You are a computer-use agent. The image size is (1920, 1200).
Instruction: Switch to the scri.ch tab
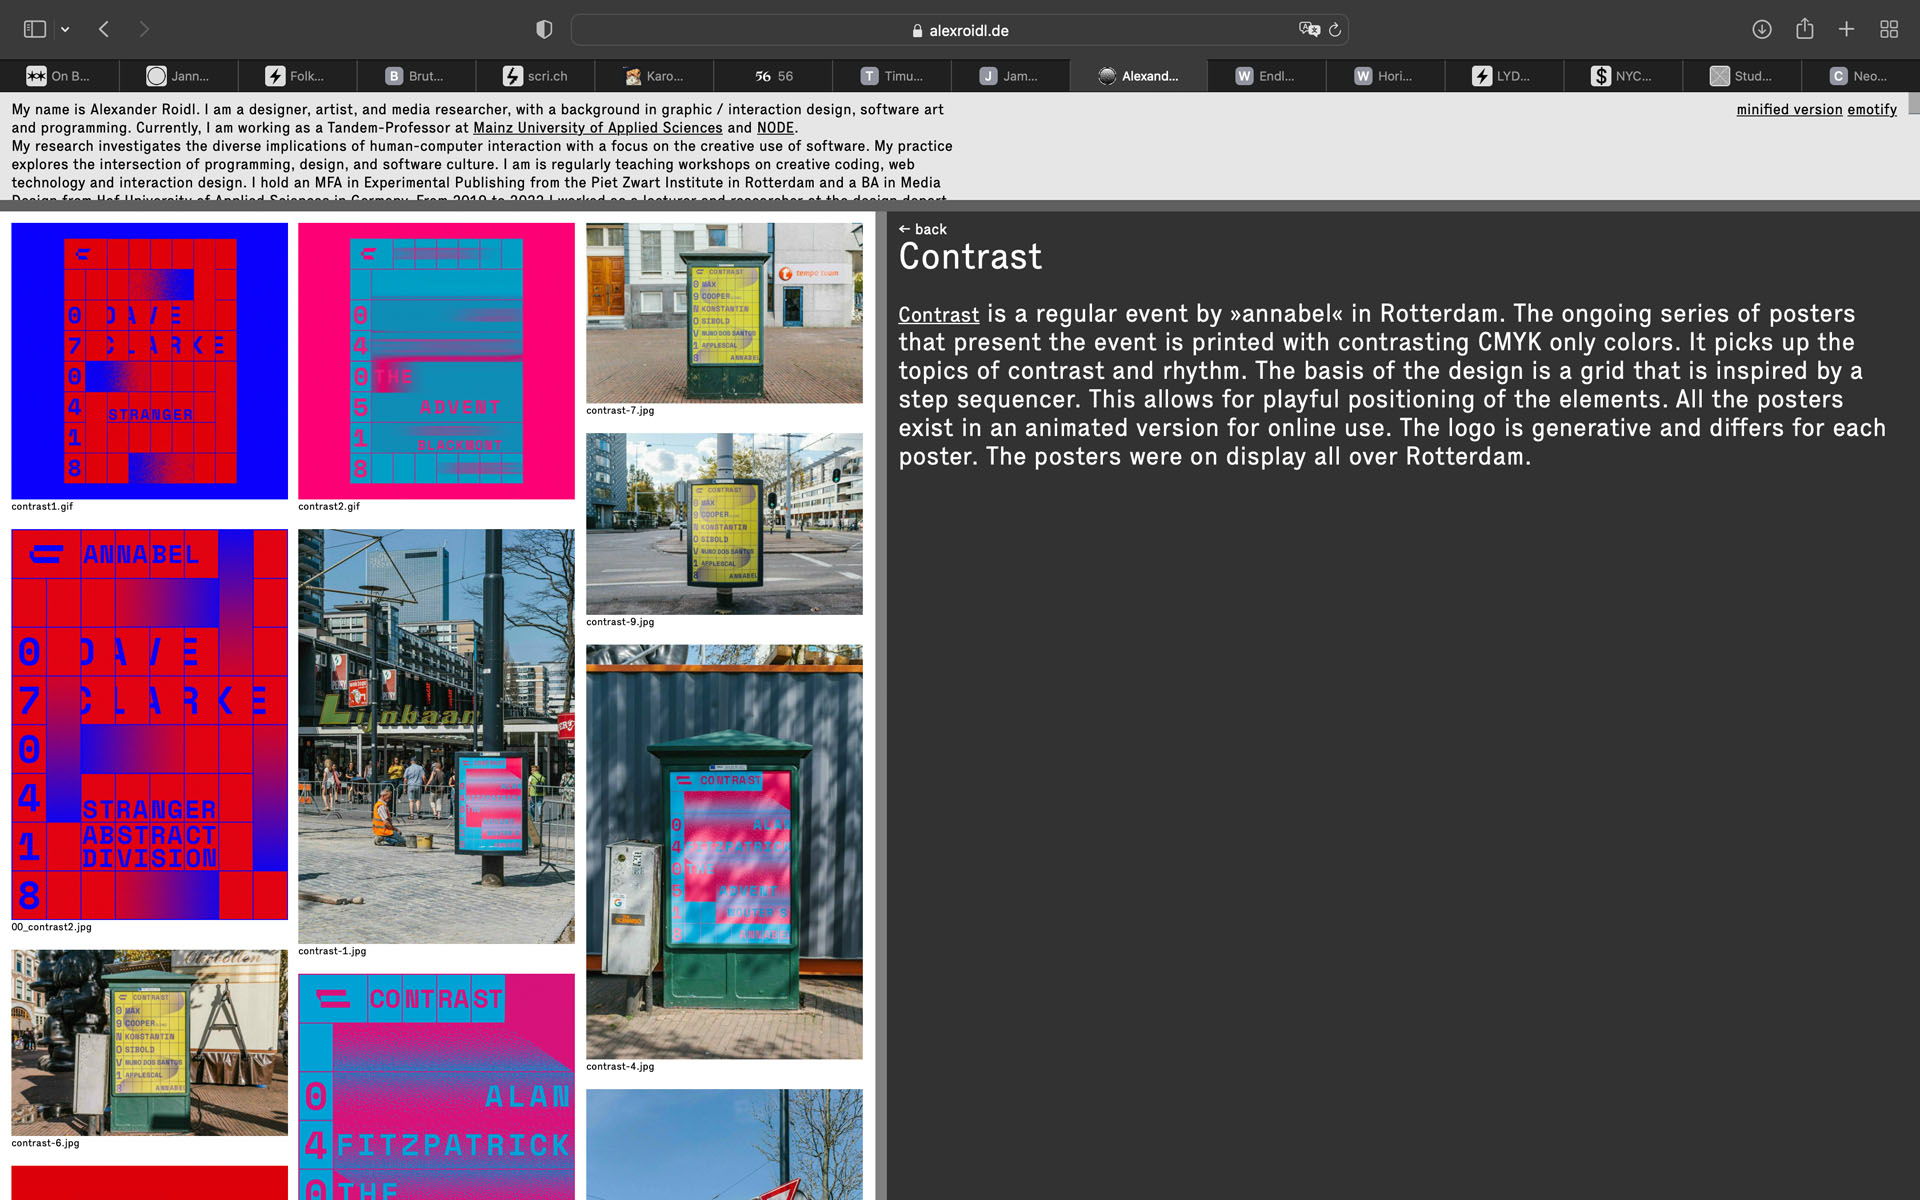pyautogui.click(x=535, y=76)
